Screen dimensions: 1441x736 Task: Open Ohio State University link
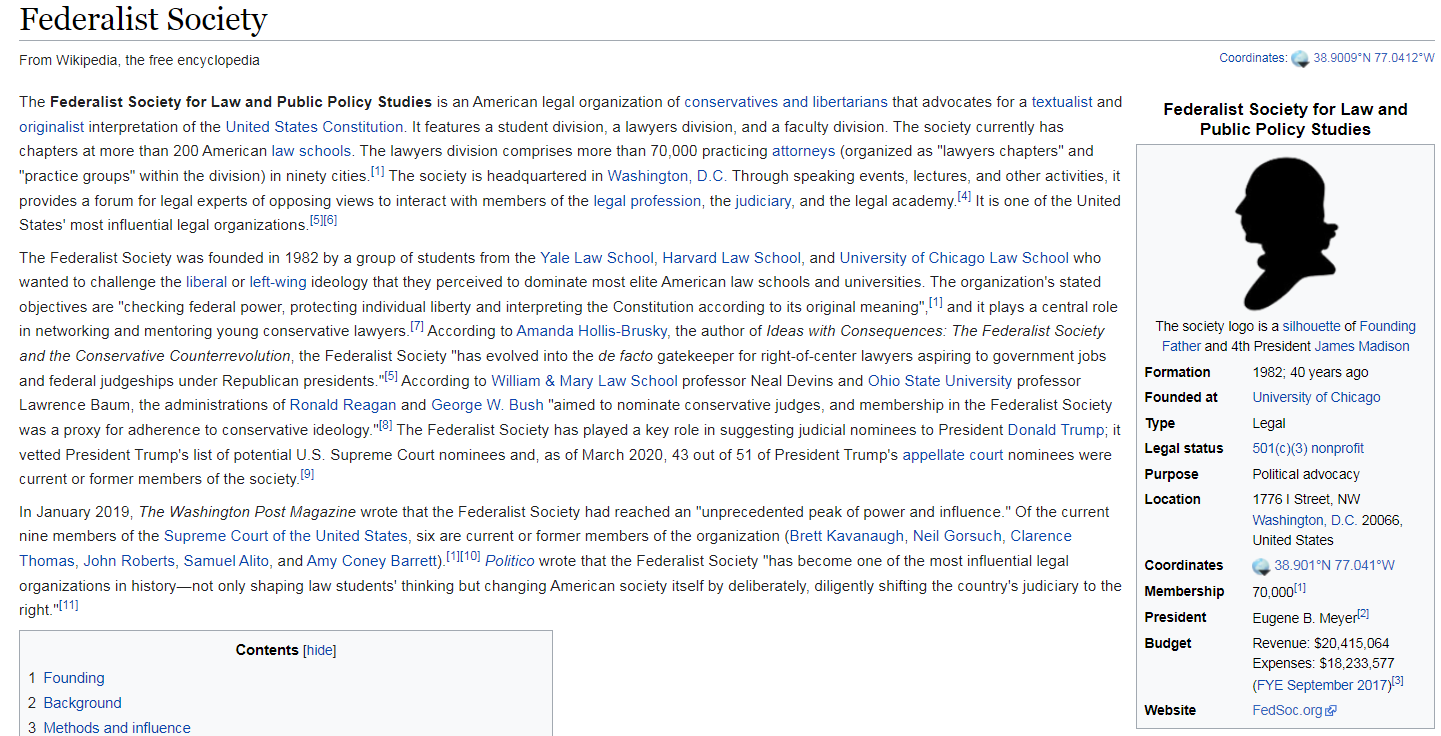[x=940, y=381]
